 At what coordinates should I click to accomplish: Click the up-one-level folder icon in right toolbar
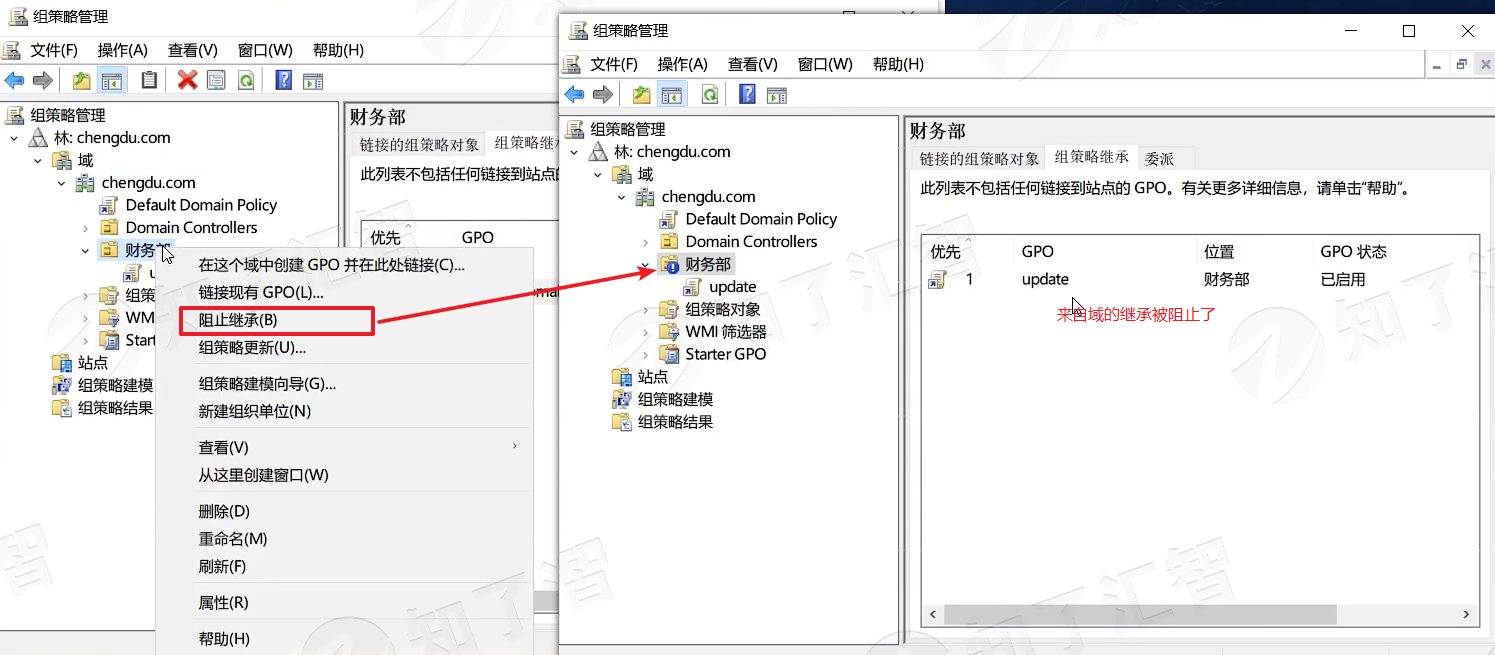(x=641, y=94)
